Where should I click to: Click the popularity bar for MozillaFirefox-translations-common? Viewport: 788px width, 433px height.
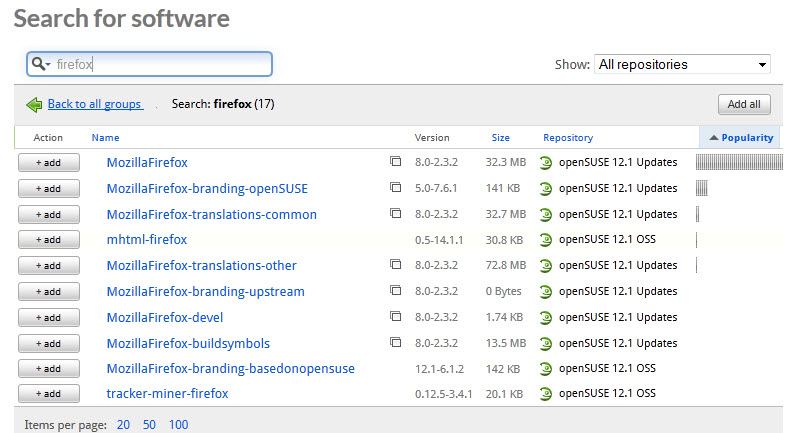click(x=698, y=214)
